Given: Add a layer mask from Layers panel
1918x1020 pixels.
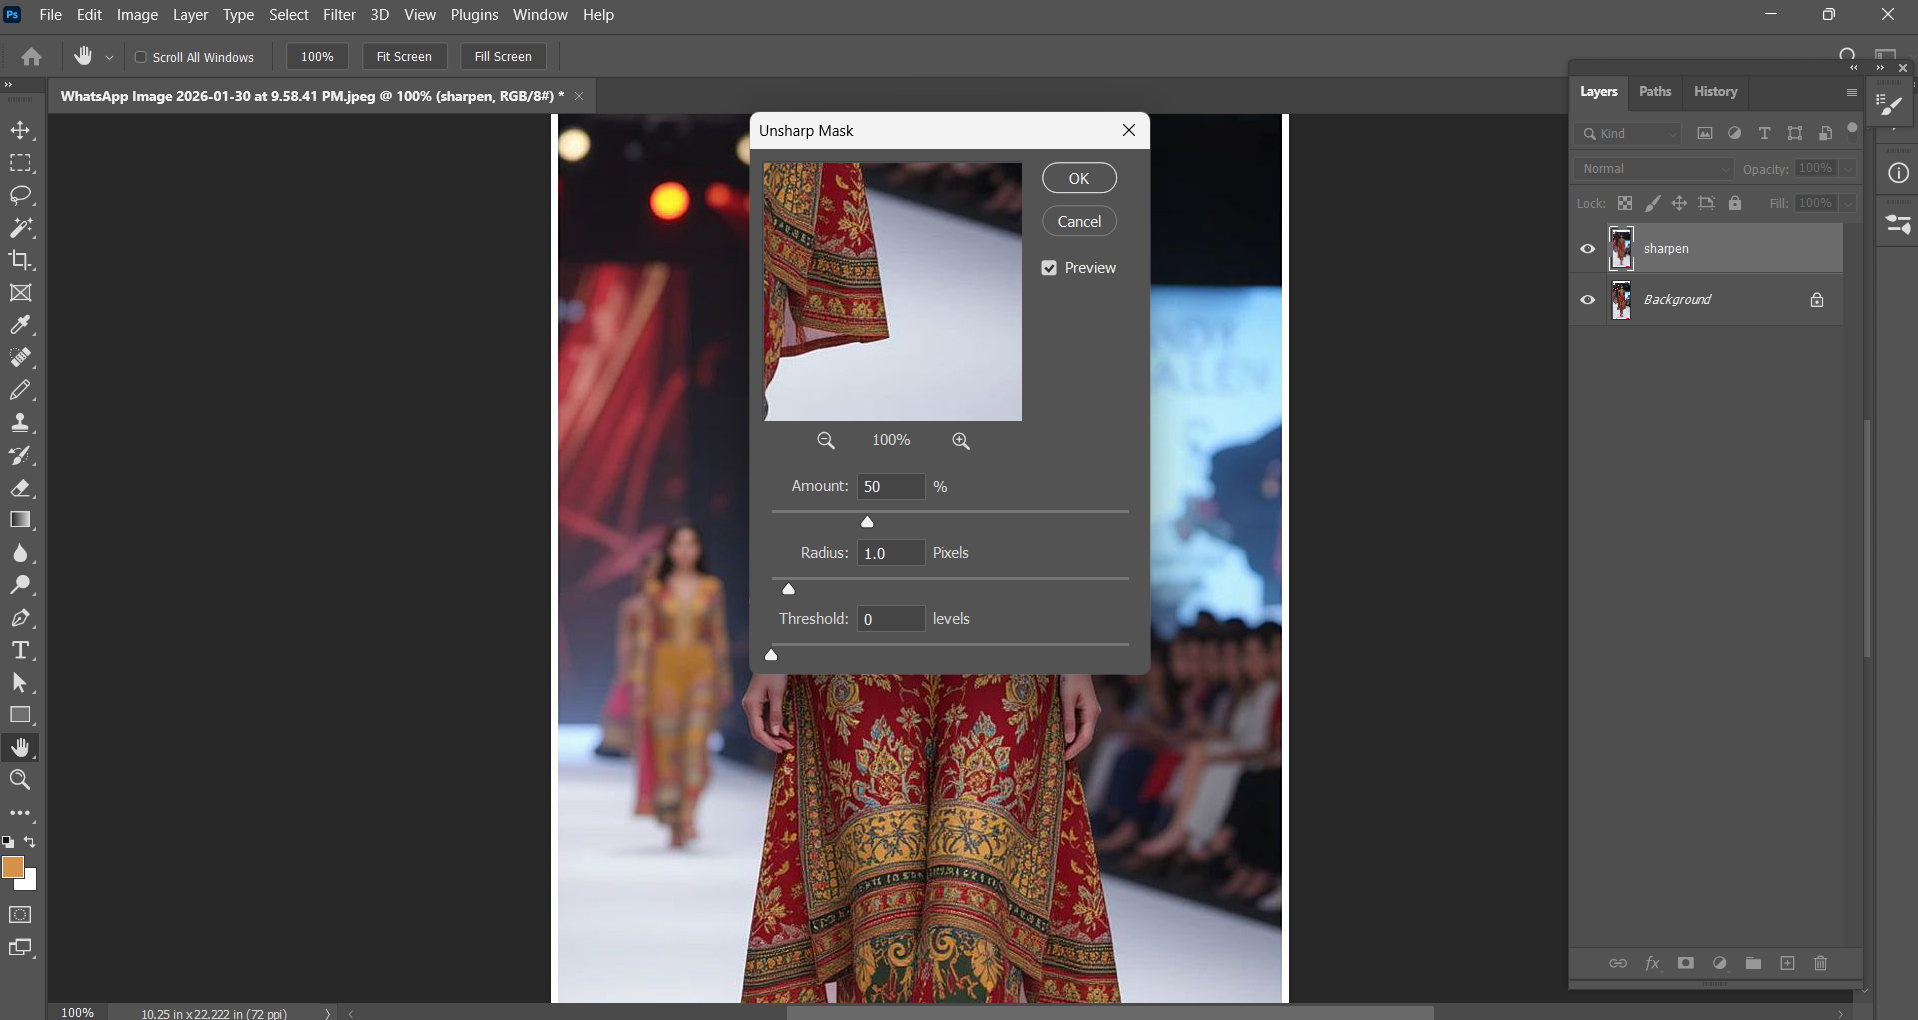Looking at the screenshot, I should click(1685, 963).
